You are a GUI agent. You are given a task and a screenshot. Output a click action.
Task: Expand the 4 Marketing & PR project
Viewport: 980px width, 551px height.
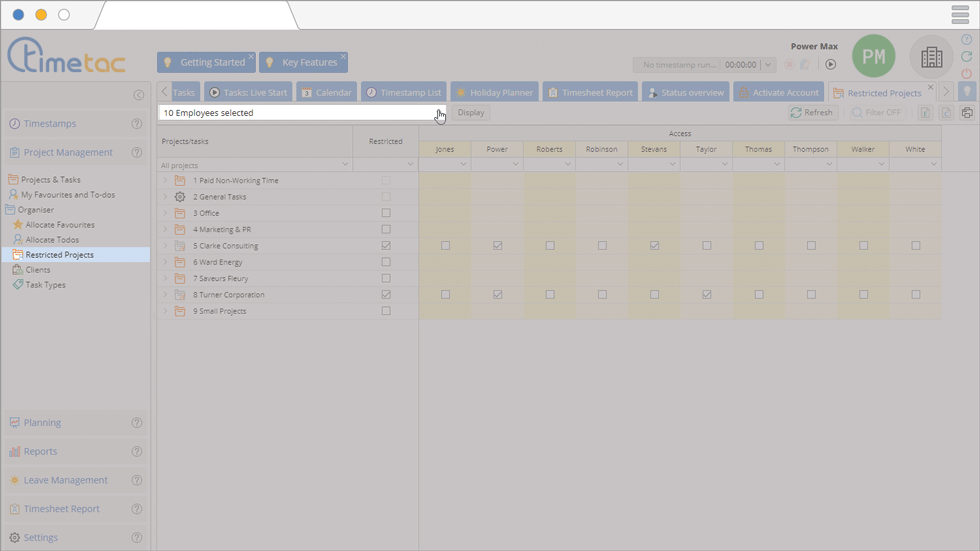[166, 230]
